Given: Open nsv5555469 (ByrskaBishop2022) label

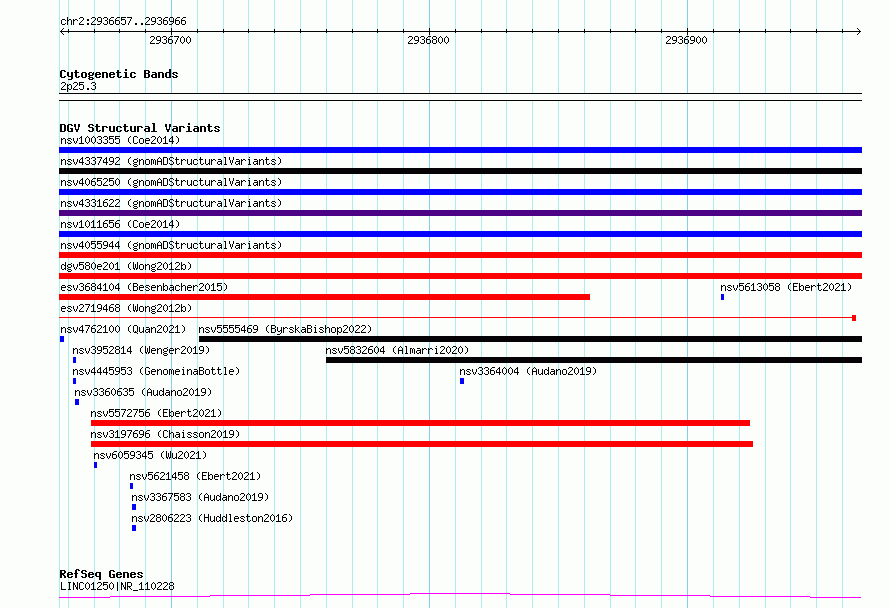Looking at the screenshot, I should (285, 329).
